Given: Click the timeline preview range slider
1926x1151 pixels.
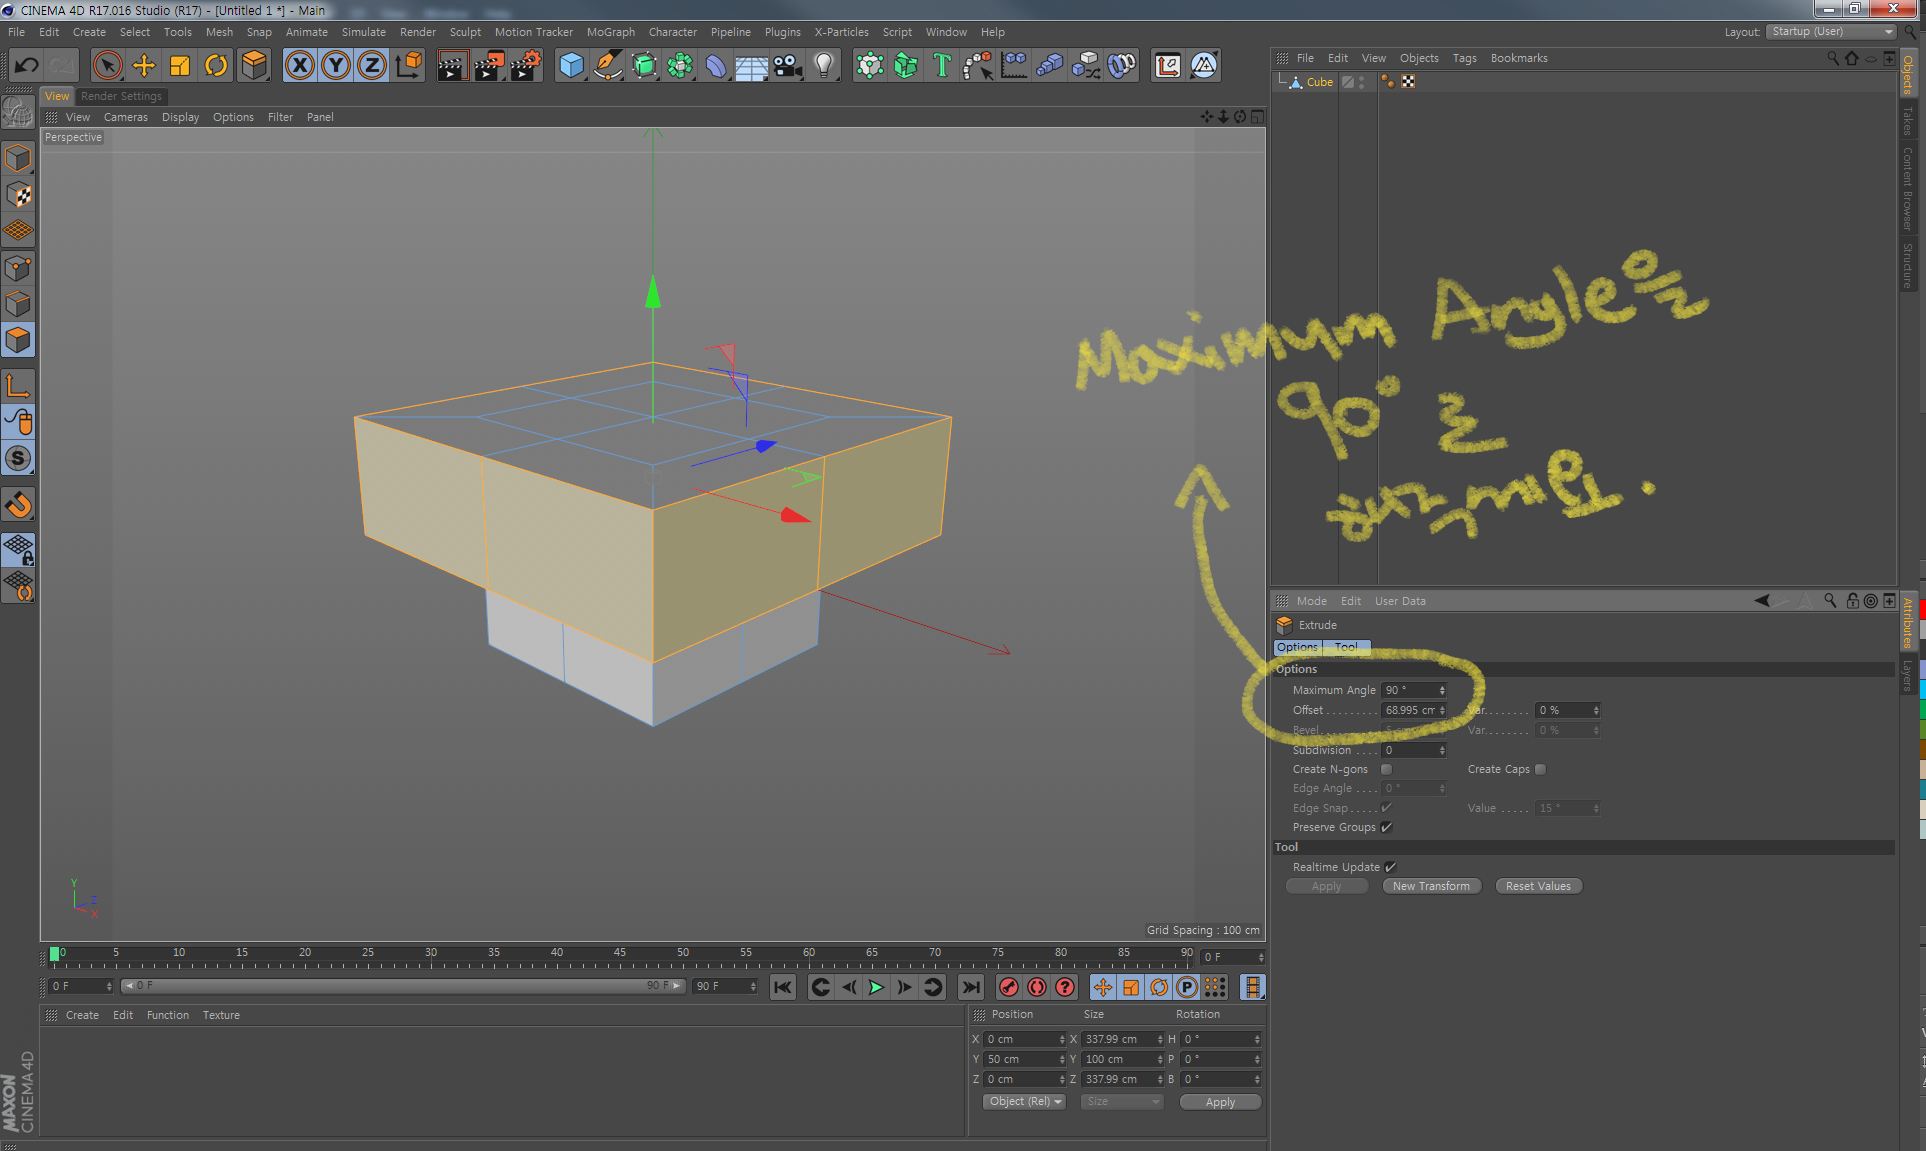Looking at the screenshot, I should coord(403,986).
